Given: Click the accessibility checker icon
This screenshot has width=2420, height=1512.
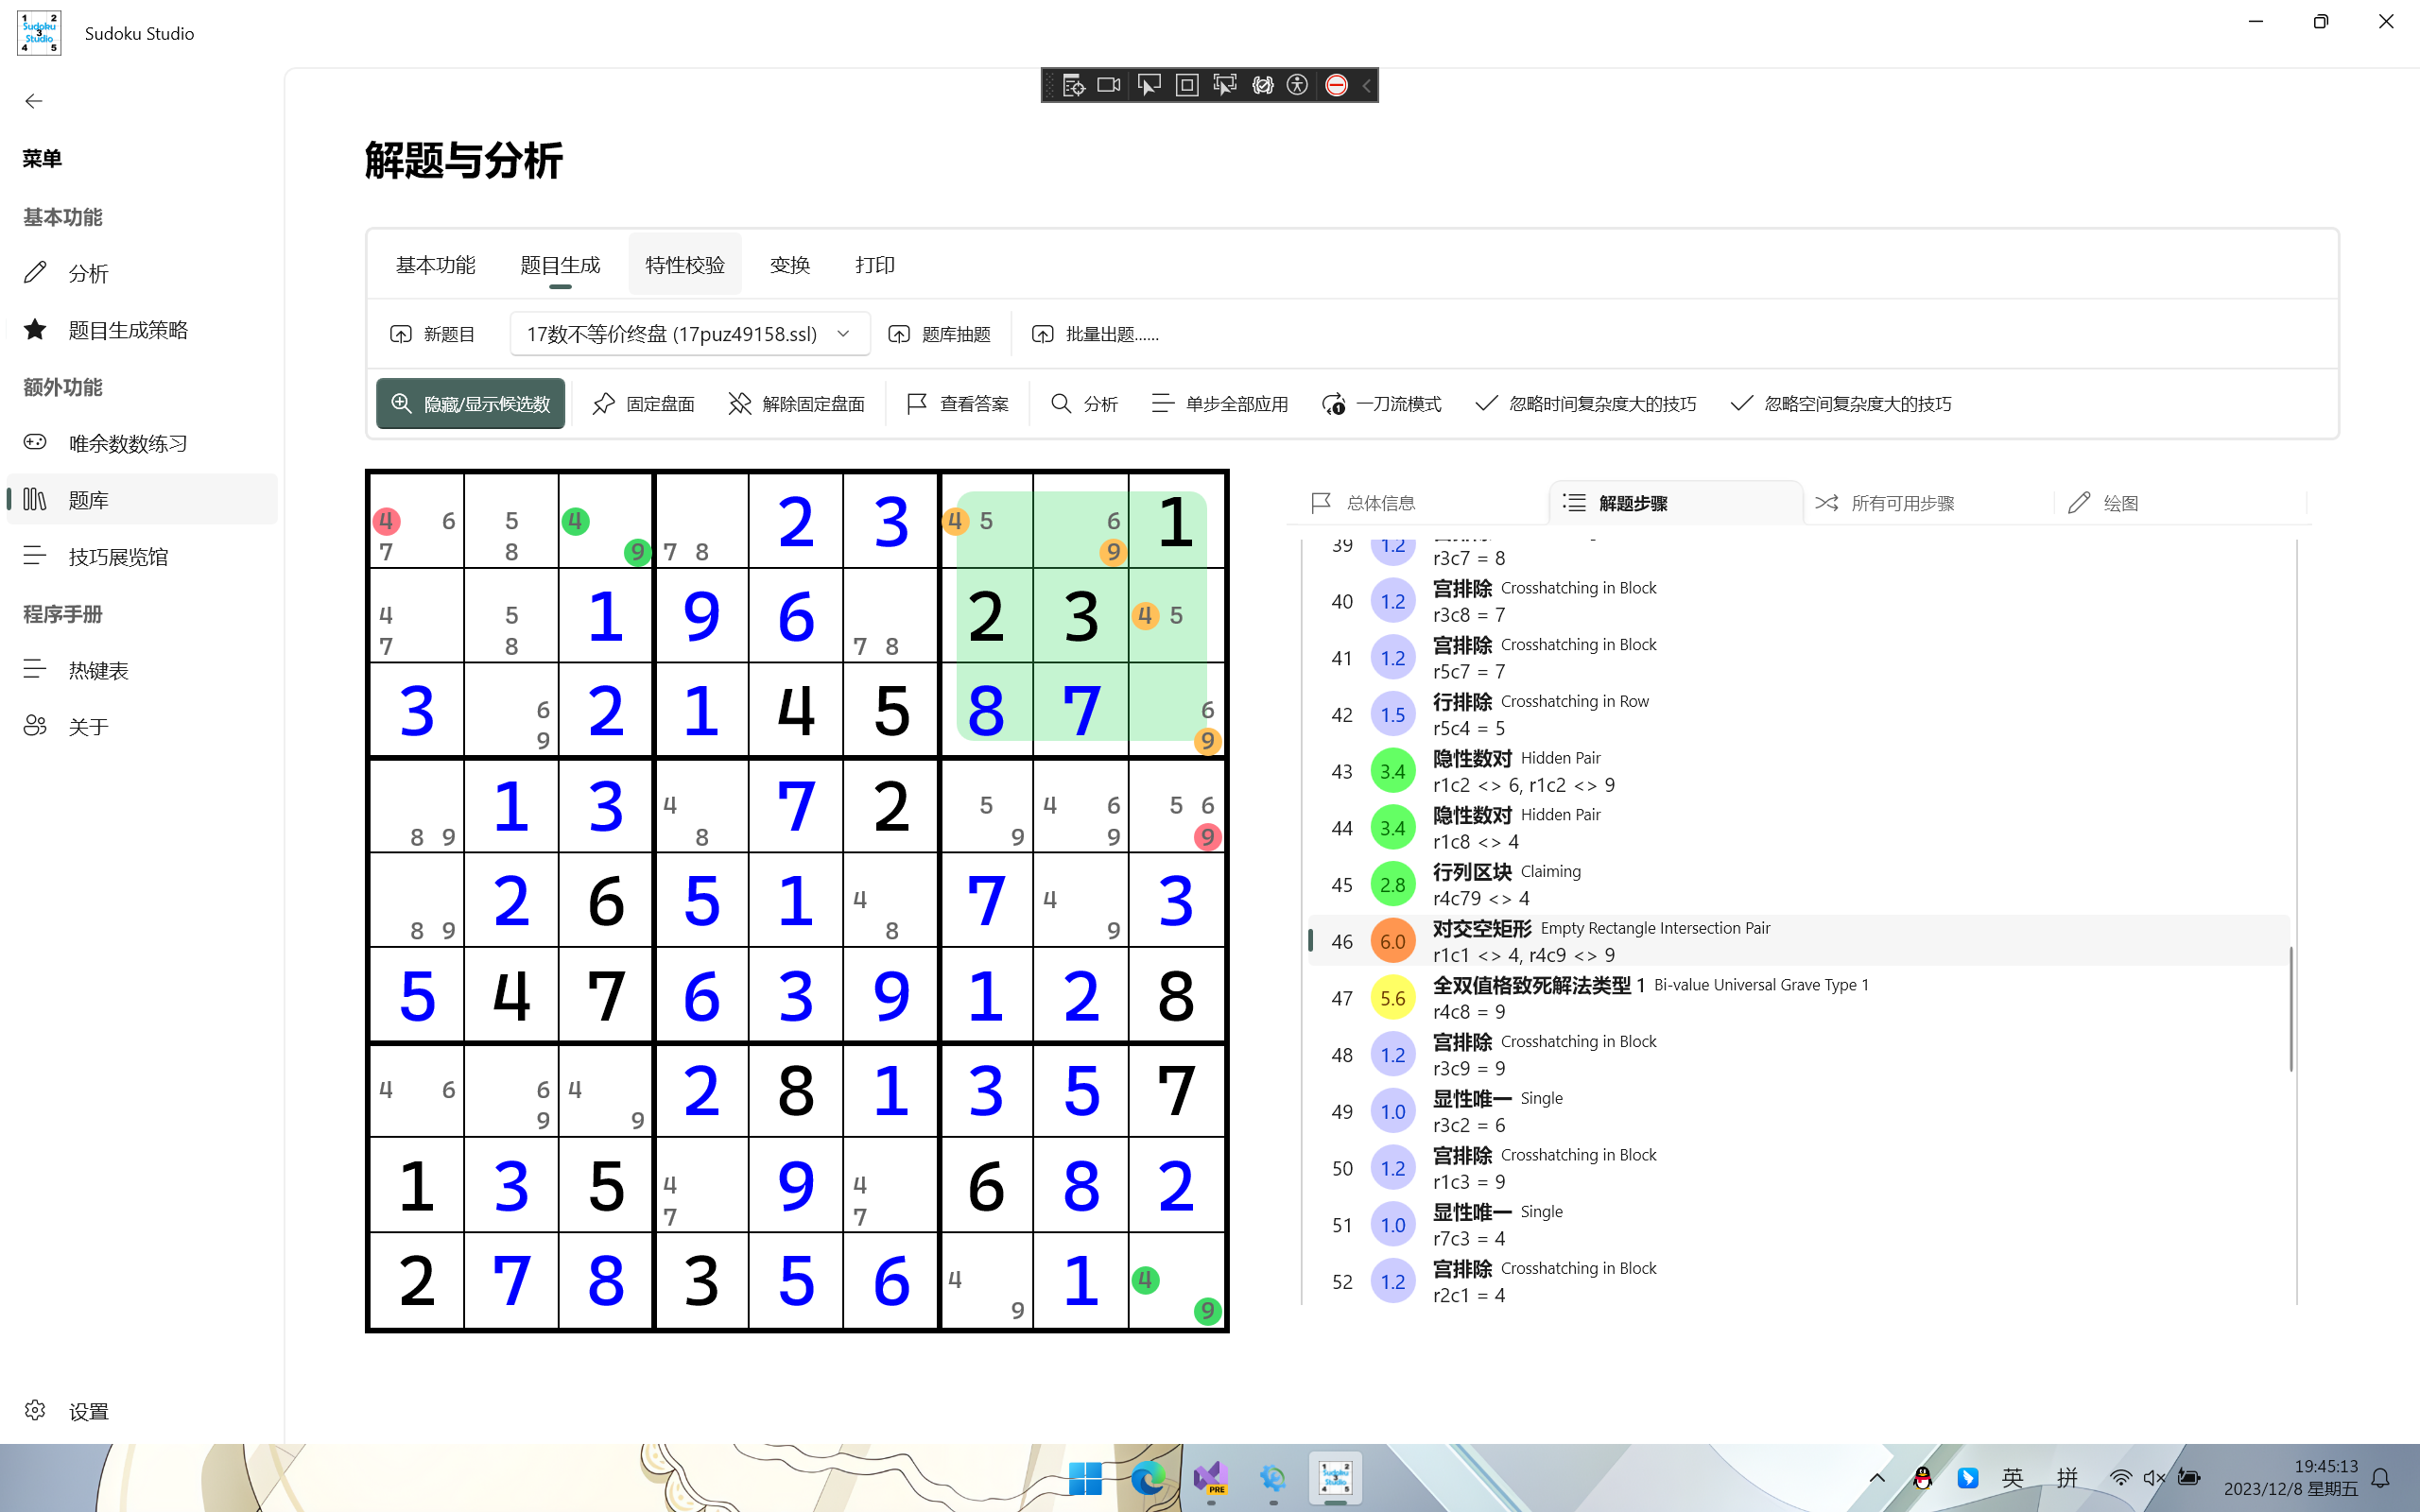Looking at the screenshot, I should point(1298,85).
